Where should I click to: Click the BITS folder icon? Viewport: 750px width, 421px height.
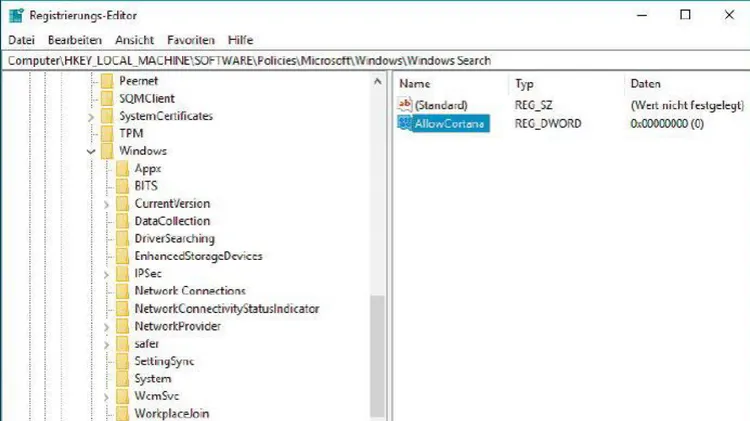click(x=122, y=186)
